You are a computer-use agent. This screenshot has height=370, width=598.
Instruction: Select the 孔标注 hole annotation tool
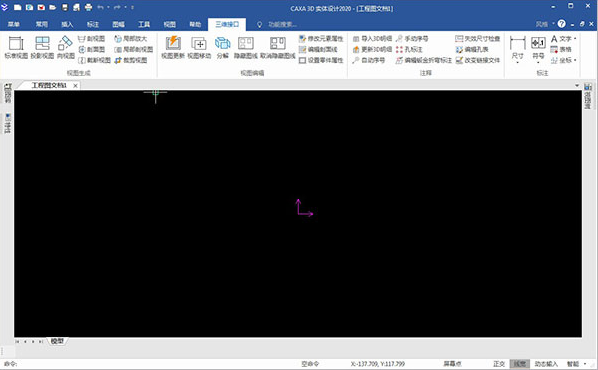point(409,49)
